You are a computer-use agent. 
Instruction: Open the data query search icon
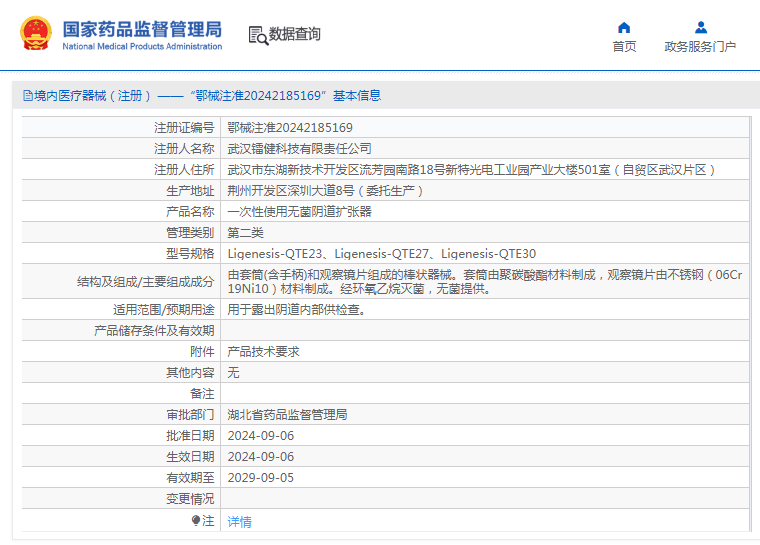[258, 35]
